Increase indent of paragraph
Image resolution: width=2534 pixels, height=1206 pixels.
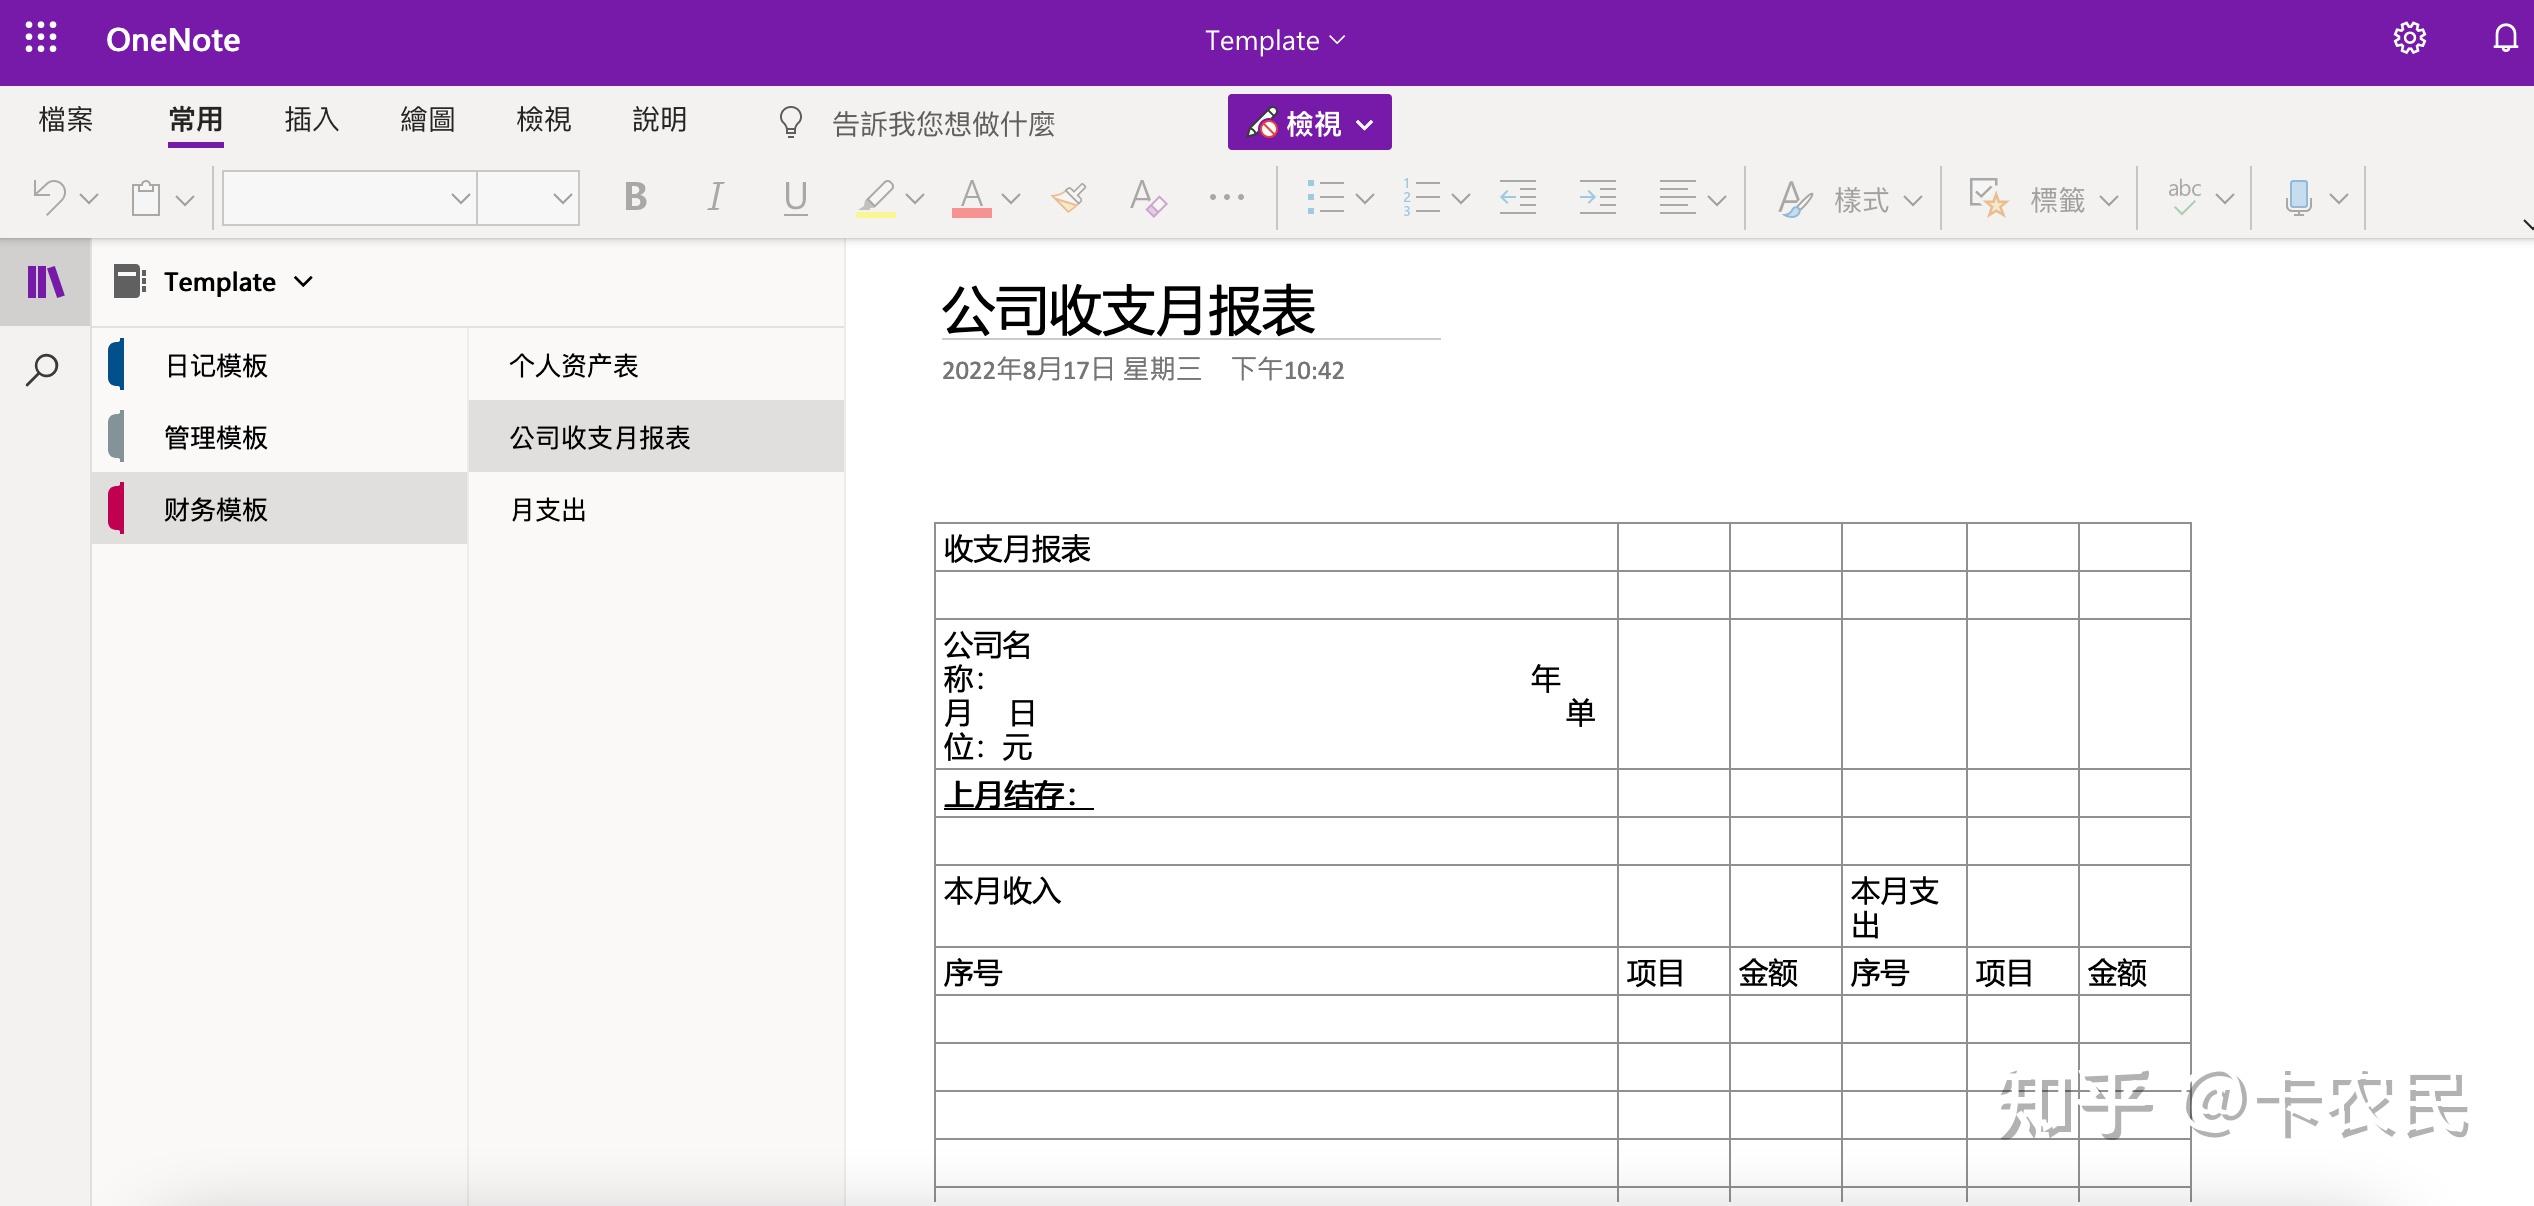tap(1597, 197)
